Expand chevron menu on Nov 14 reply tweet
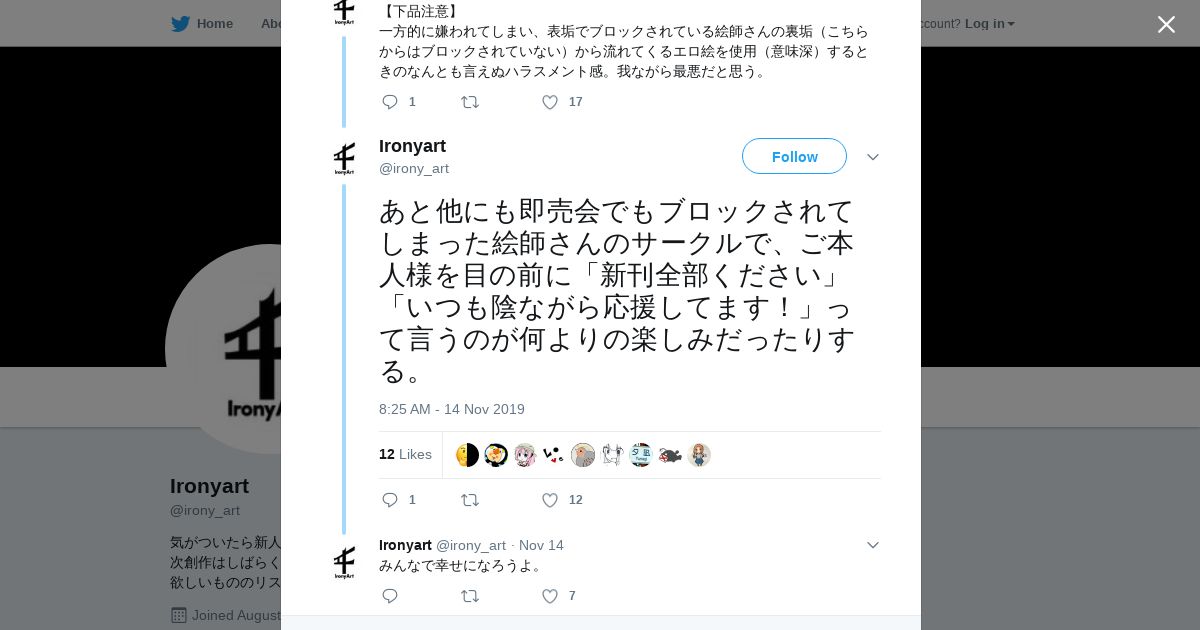Viewport: 1200px width, 630px height. point(873,545)
